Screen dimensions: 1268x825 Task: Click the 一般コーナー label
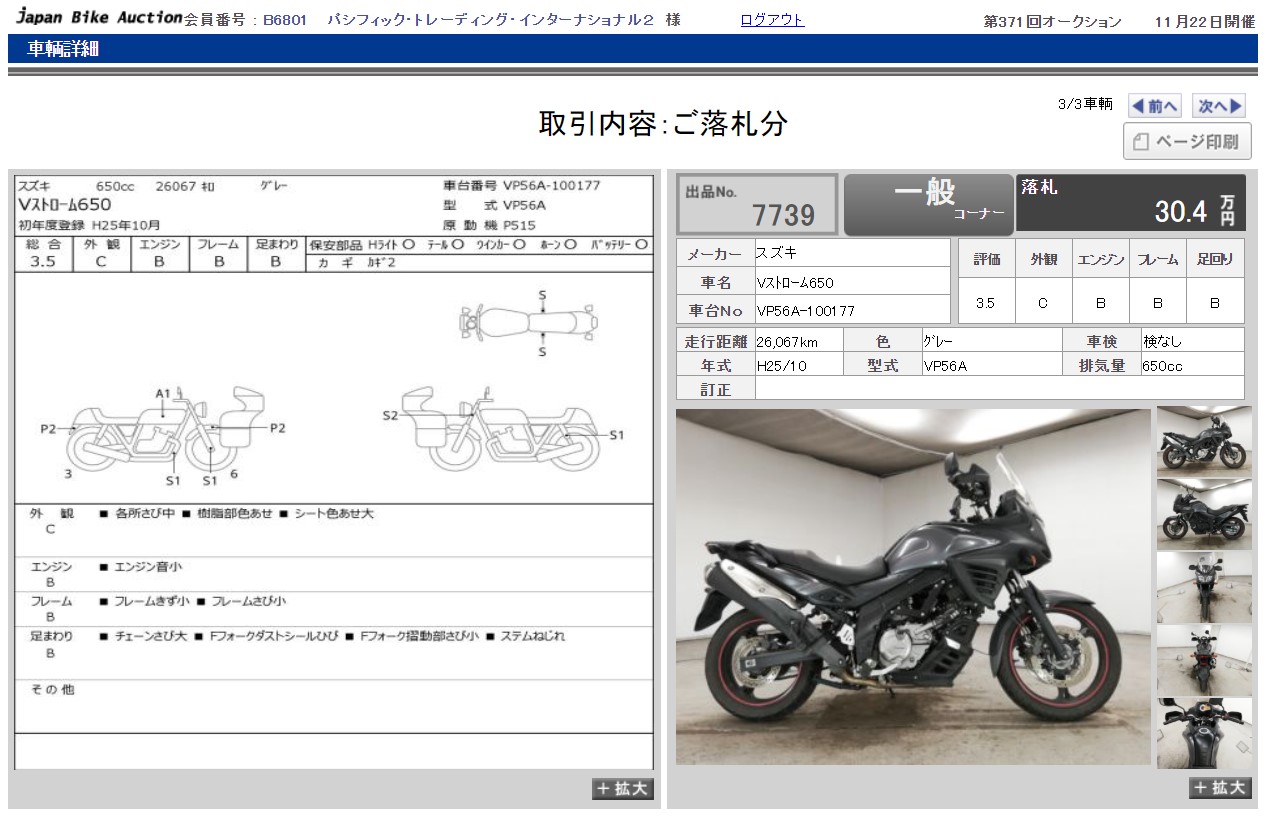[928, 205]
